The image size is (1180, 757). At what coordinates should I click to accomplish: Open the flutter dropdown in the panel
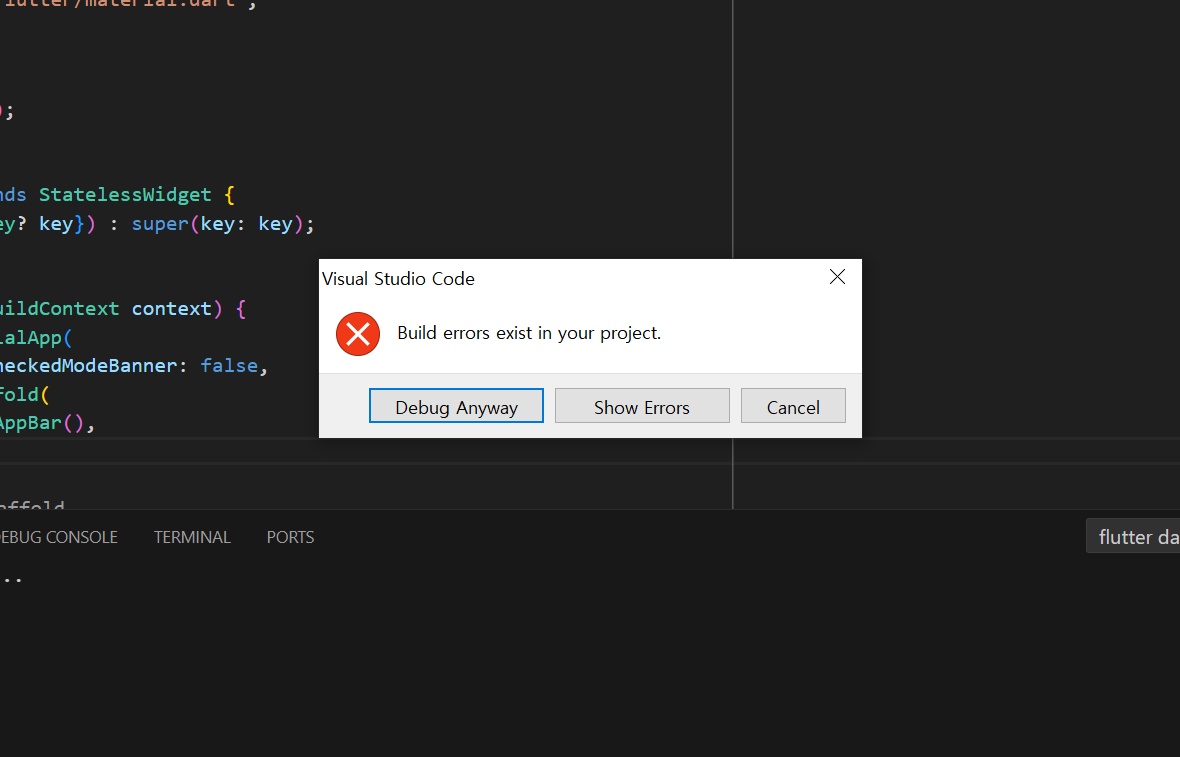pyautogui.click(x=1133, y=536)
